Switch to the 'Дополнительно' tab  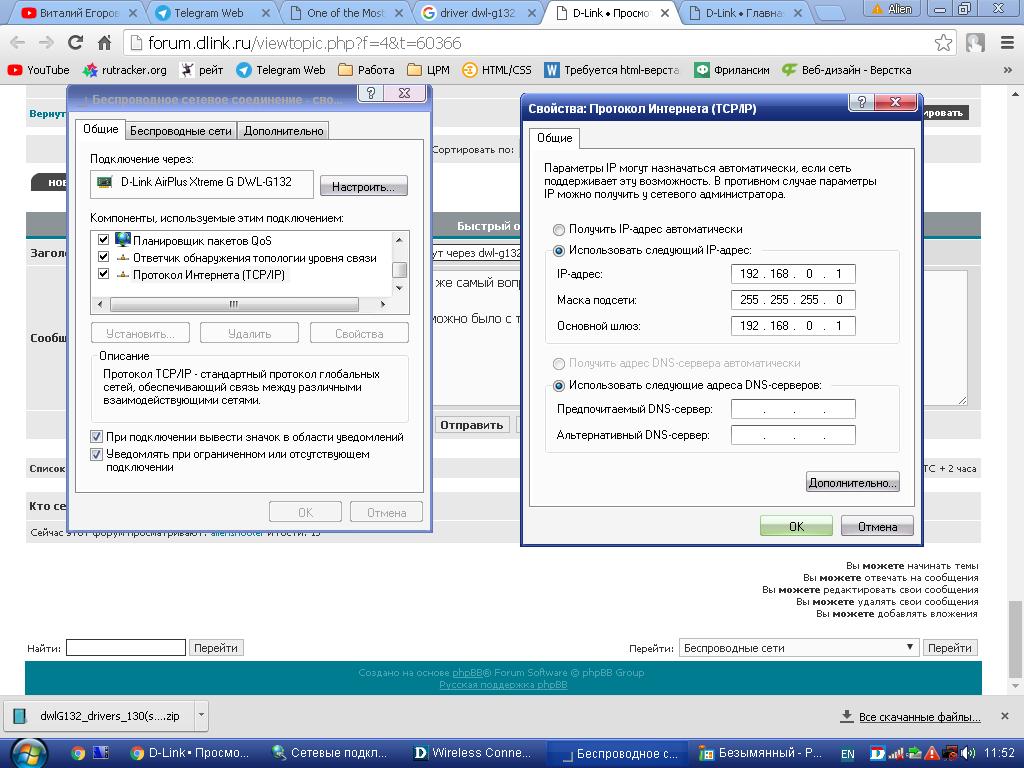283,131
